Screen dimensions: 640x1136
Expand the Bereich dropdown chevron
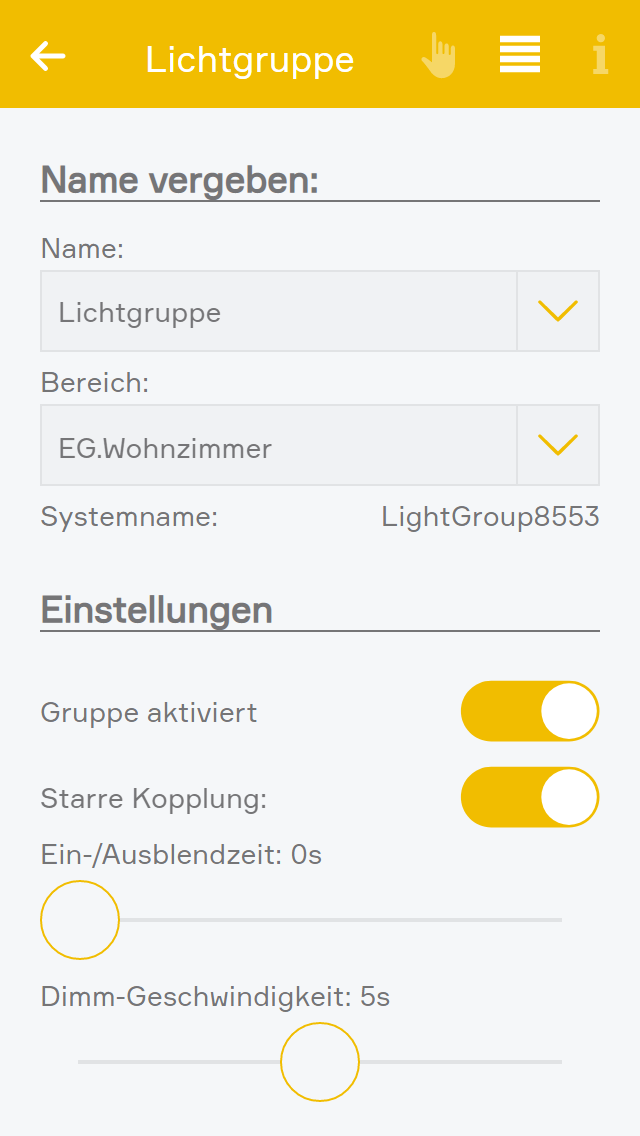pos(558,445)
